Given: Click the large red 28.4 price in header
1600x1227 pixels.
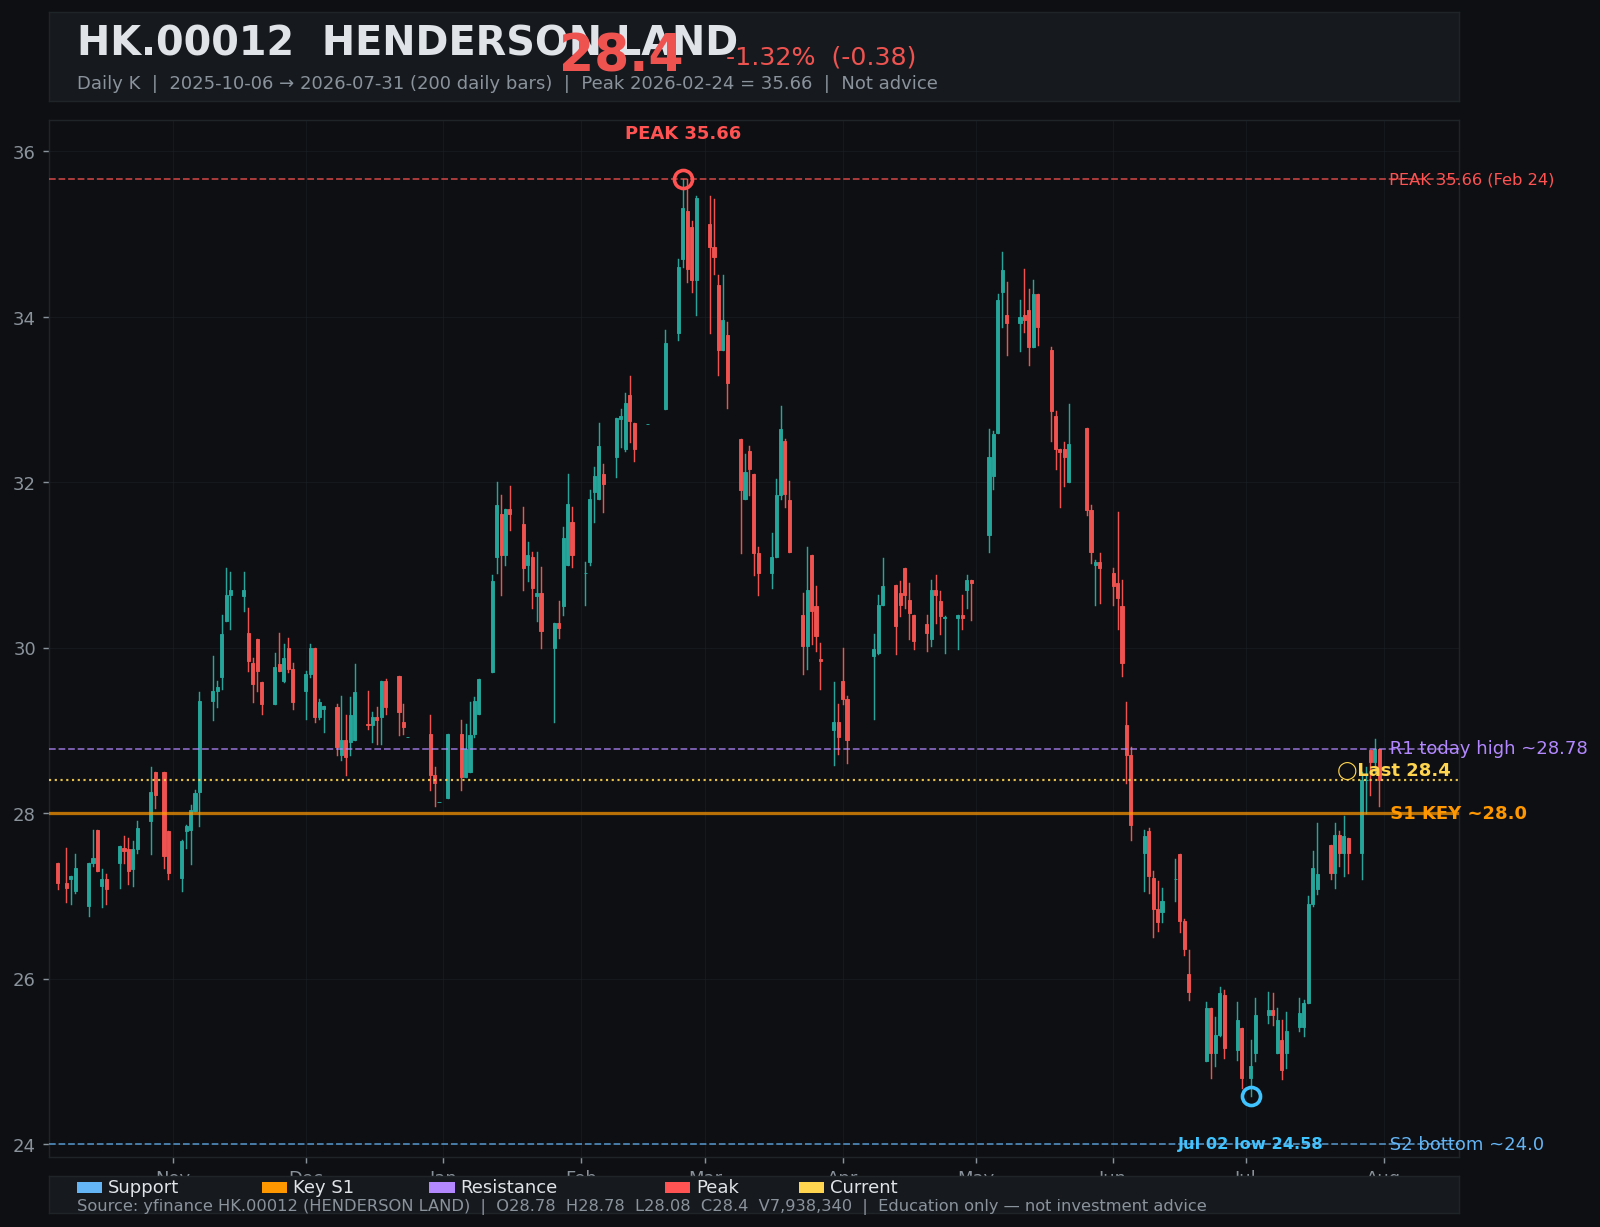Looking at the screenshot, I should [621, 55].
